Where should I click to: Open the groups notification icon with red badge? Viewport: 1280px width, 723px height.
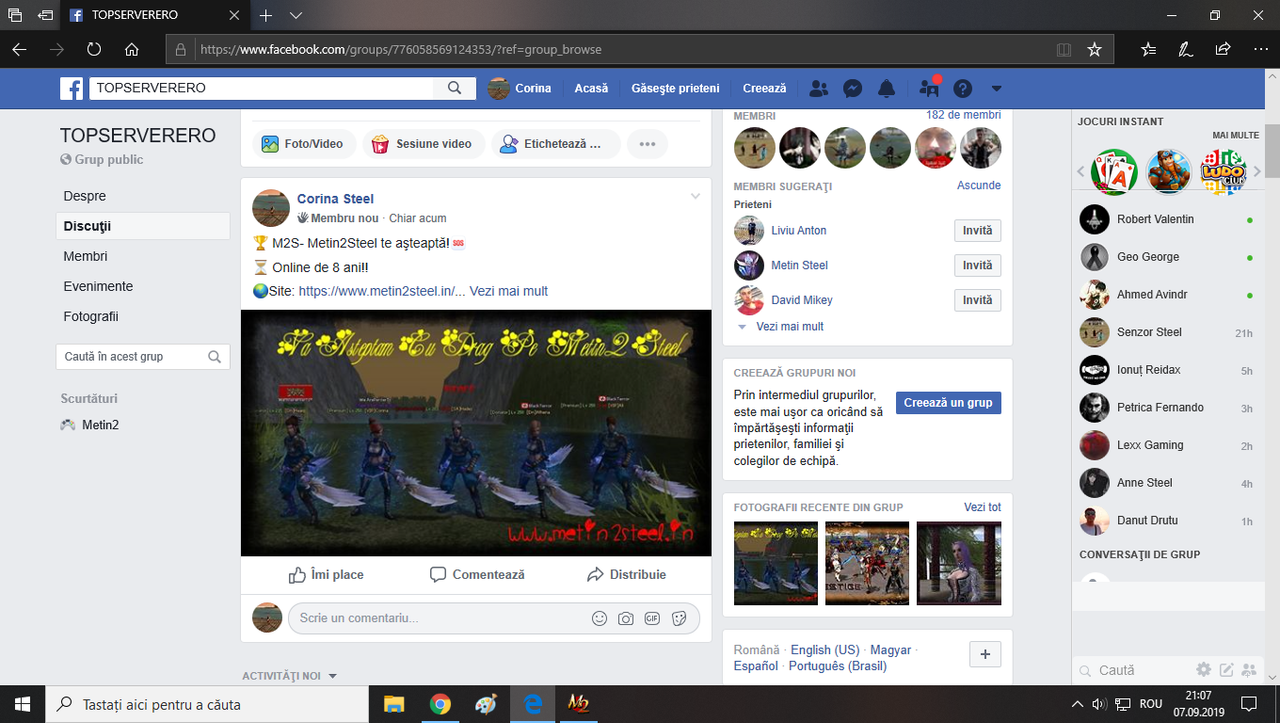click(x=929, y=88)
